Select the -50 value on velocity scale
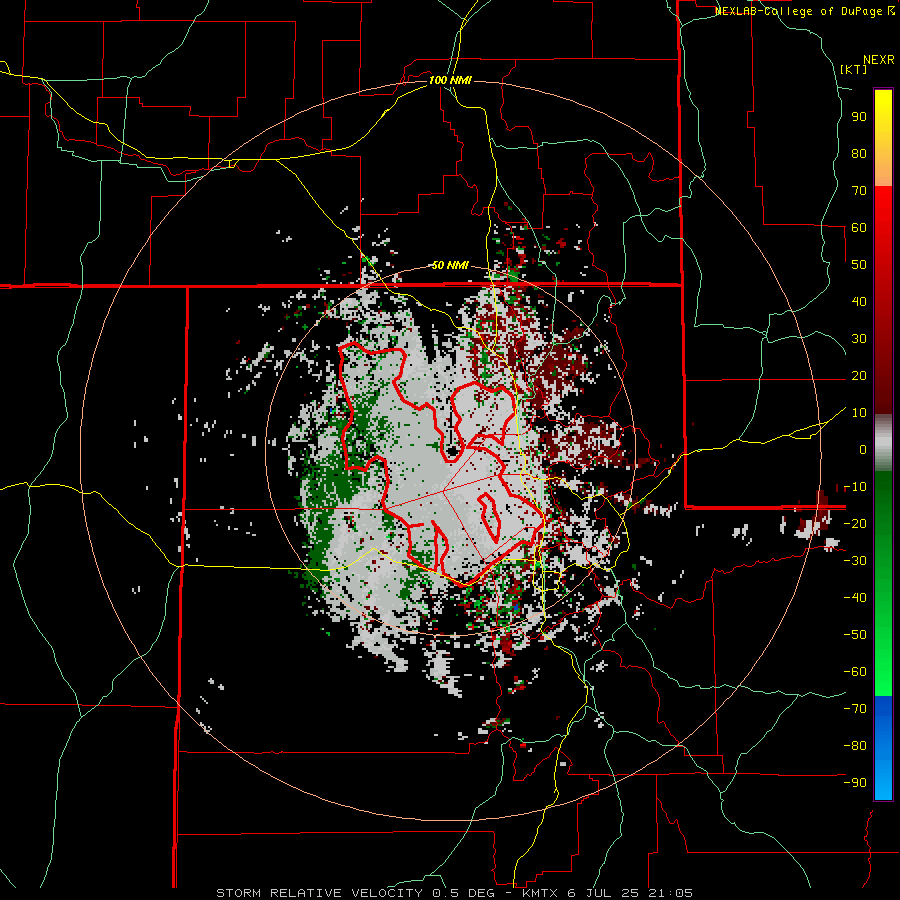This screenshot has width=900, height=900. pyautogui.click(x=855, y=635)
